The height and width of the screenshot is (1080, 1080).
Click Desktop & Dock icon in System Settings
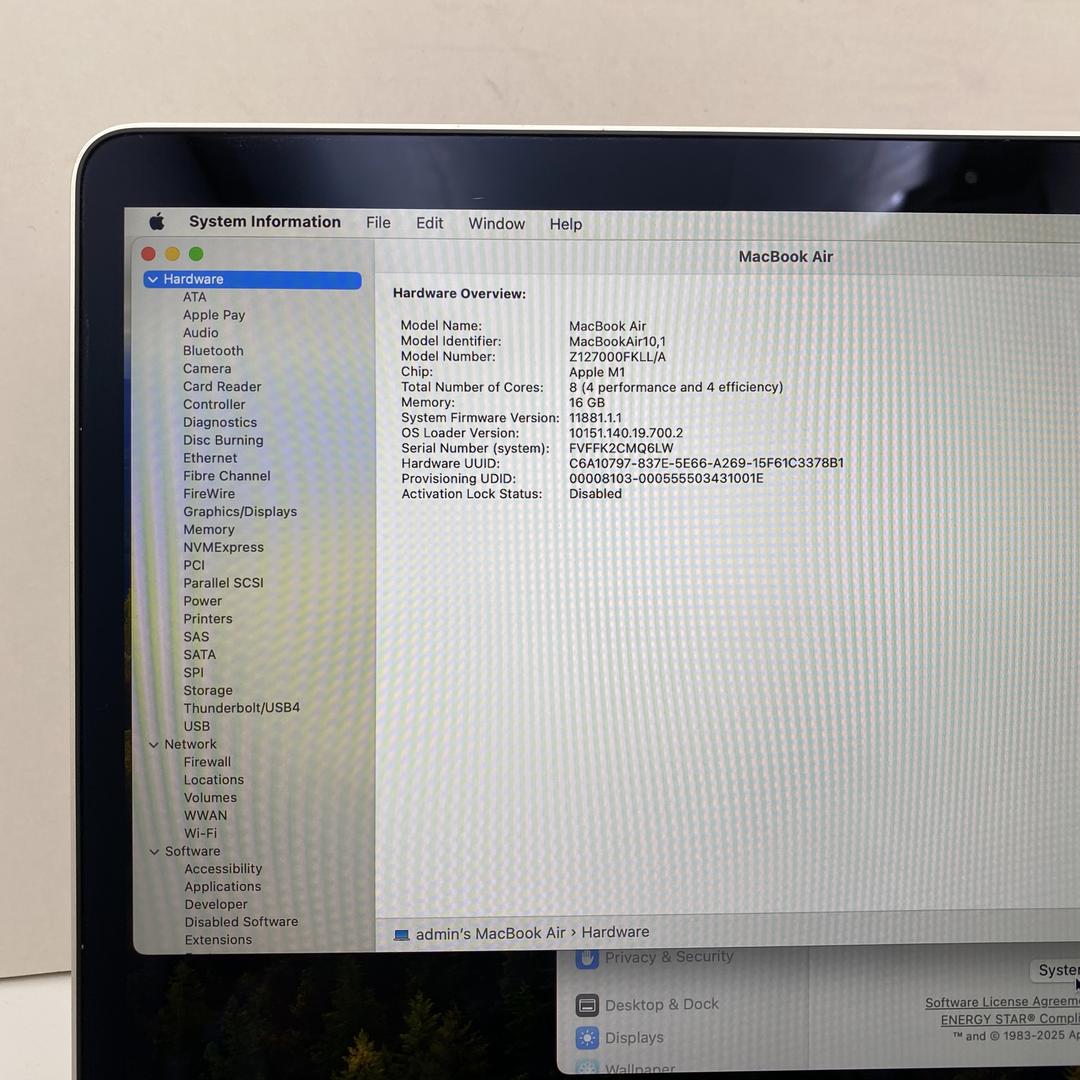pyautogui.click(x=587, y=1006)
